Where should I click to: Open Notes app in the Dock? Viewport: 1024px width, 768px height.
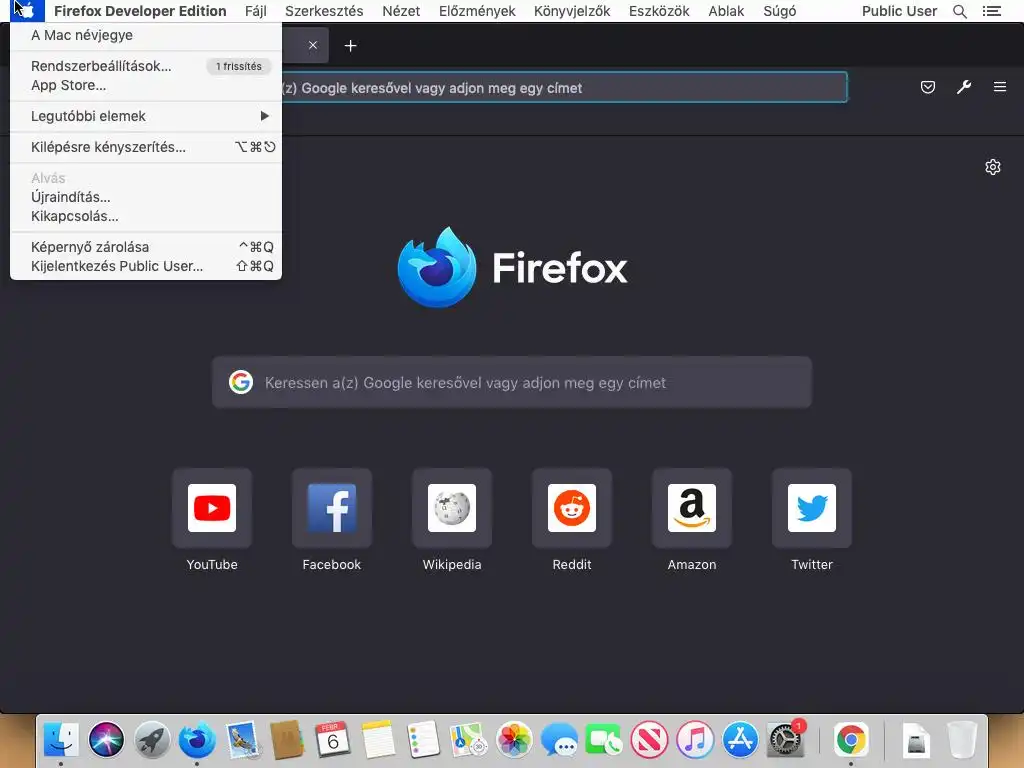tap(378, 740)
